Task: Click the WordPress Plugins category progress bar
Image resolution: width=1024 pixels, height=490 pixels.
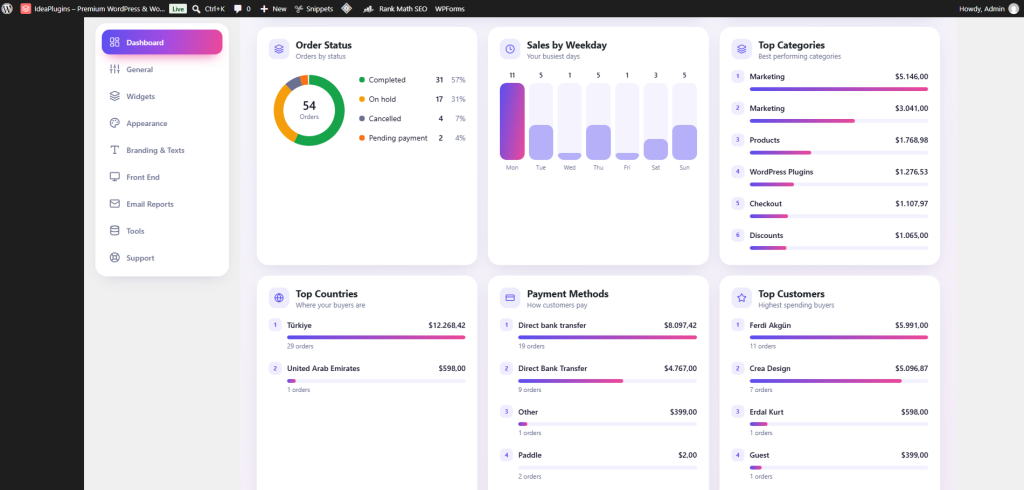Action: [839, 184]
